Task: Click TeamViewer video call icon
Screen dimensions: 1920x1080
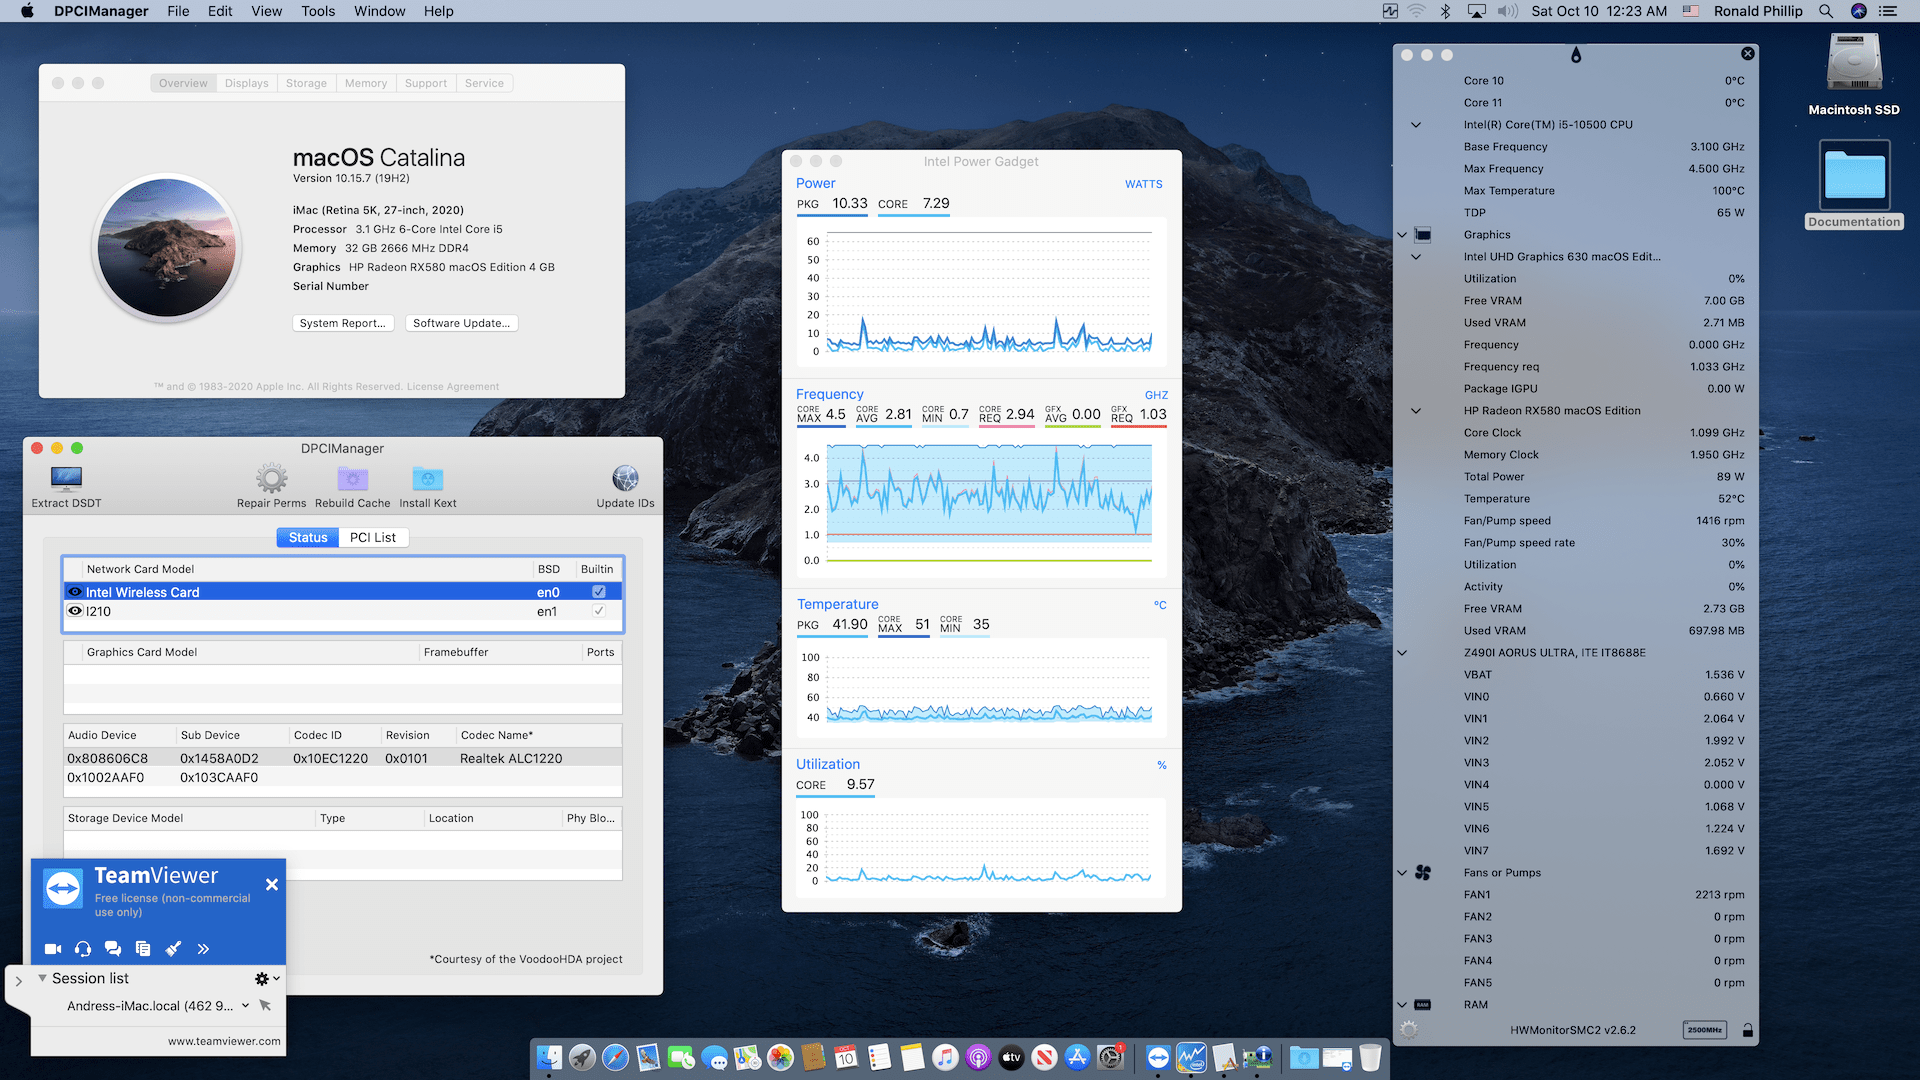Action: point(53,949)
